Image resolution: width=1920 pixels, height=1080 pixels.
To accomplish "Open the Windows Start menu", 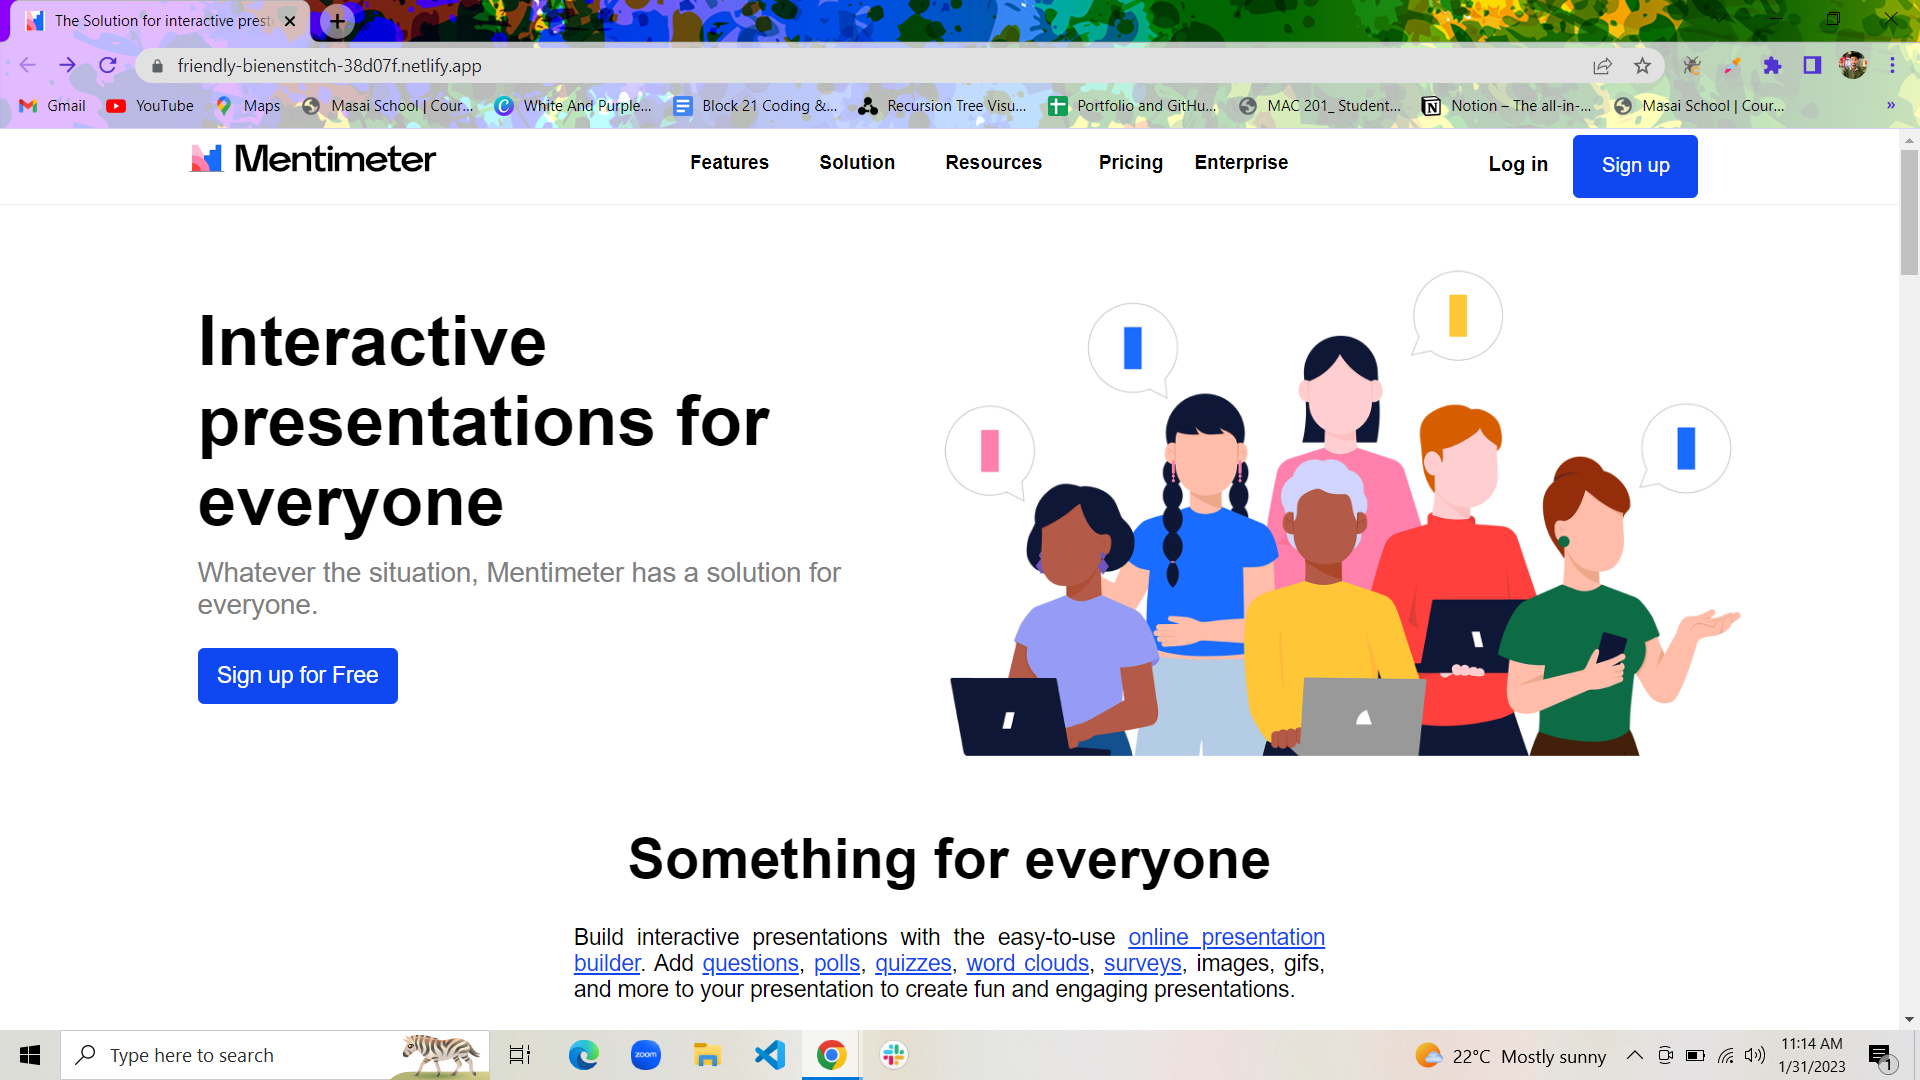I will tap(30, 1055).
